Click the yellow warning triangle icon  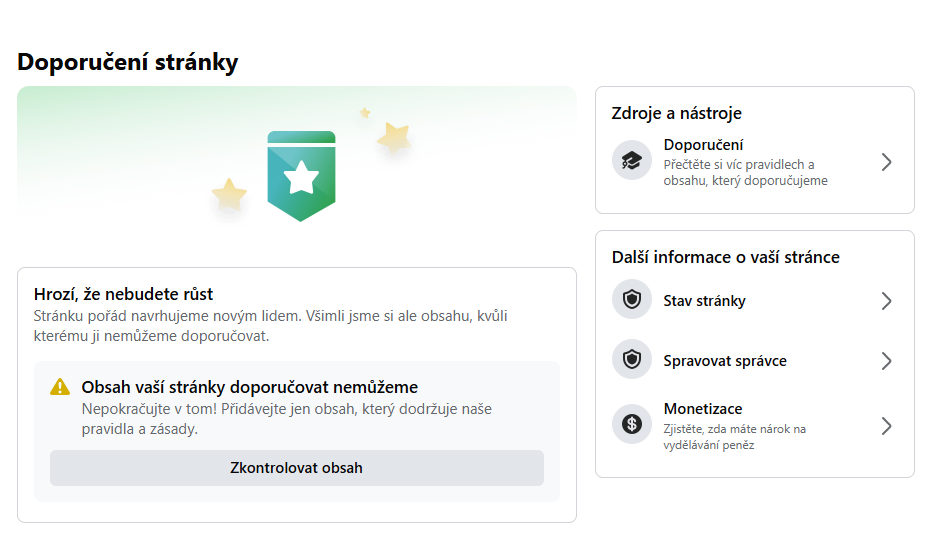[60, 387]
